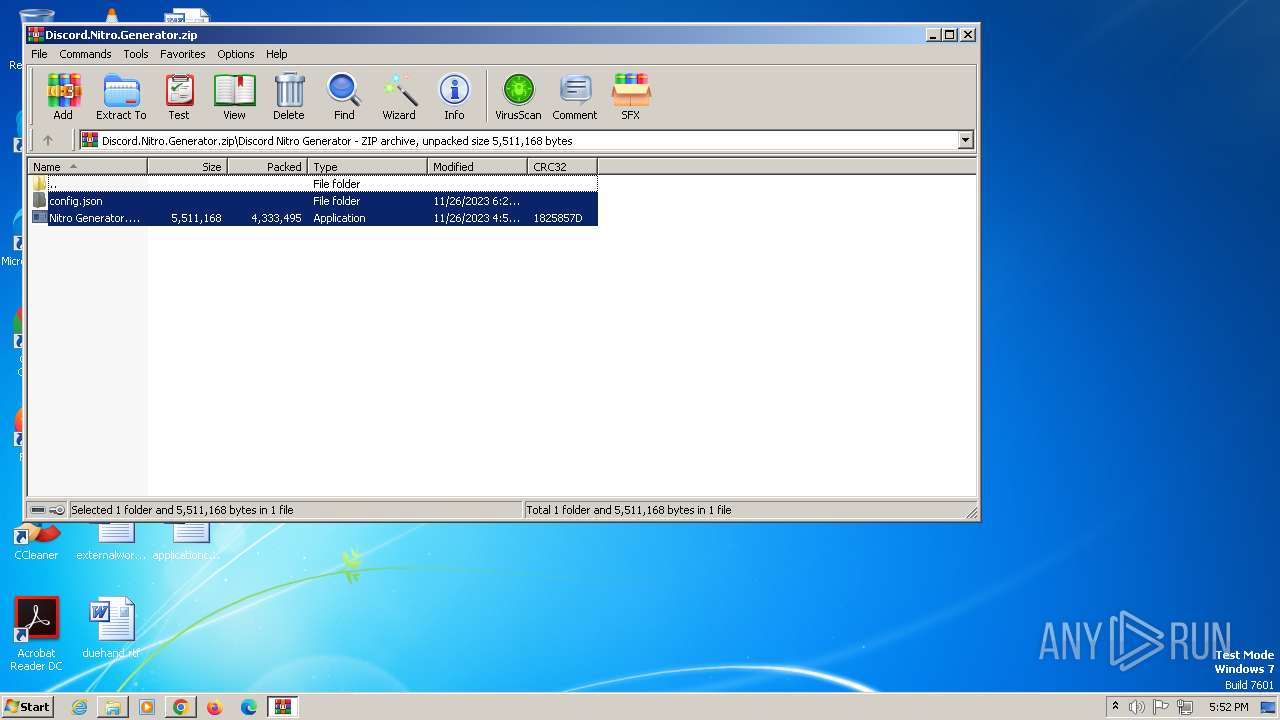Click the Show desktop button in the tray

click(x=1270, y=707)
